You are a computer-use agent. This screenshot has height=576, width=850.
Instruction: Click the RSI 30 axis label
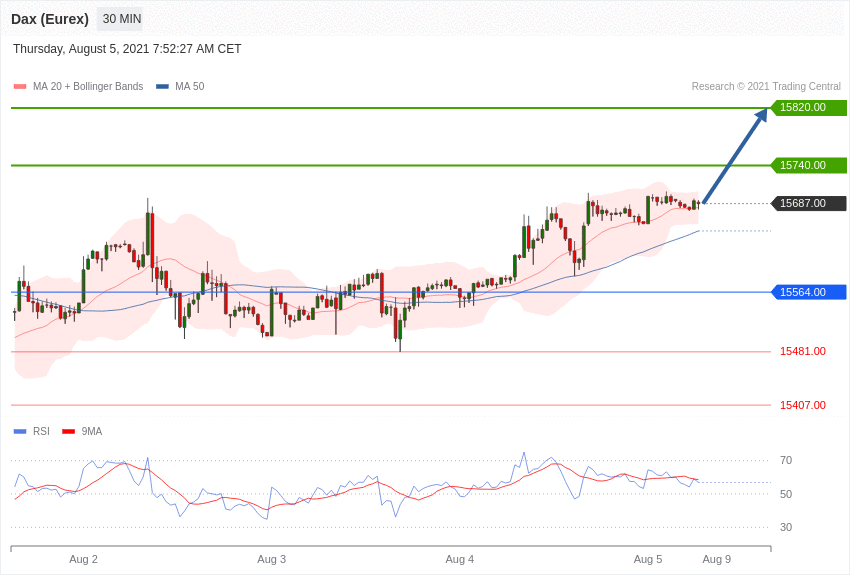[x=786, y=527]
